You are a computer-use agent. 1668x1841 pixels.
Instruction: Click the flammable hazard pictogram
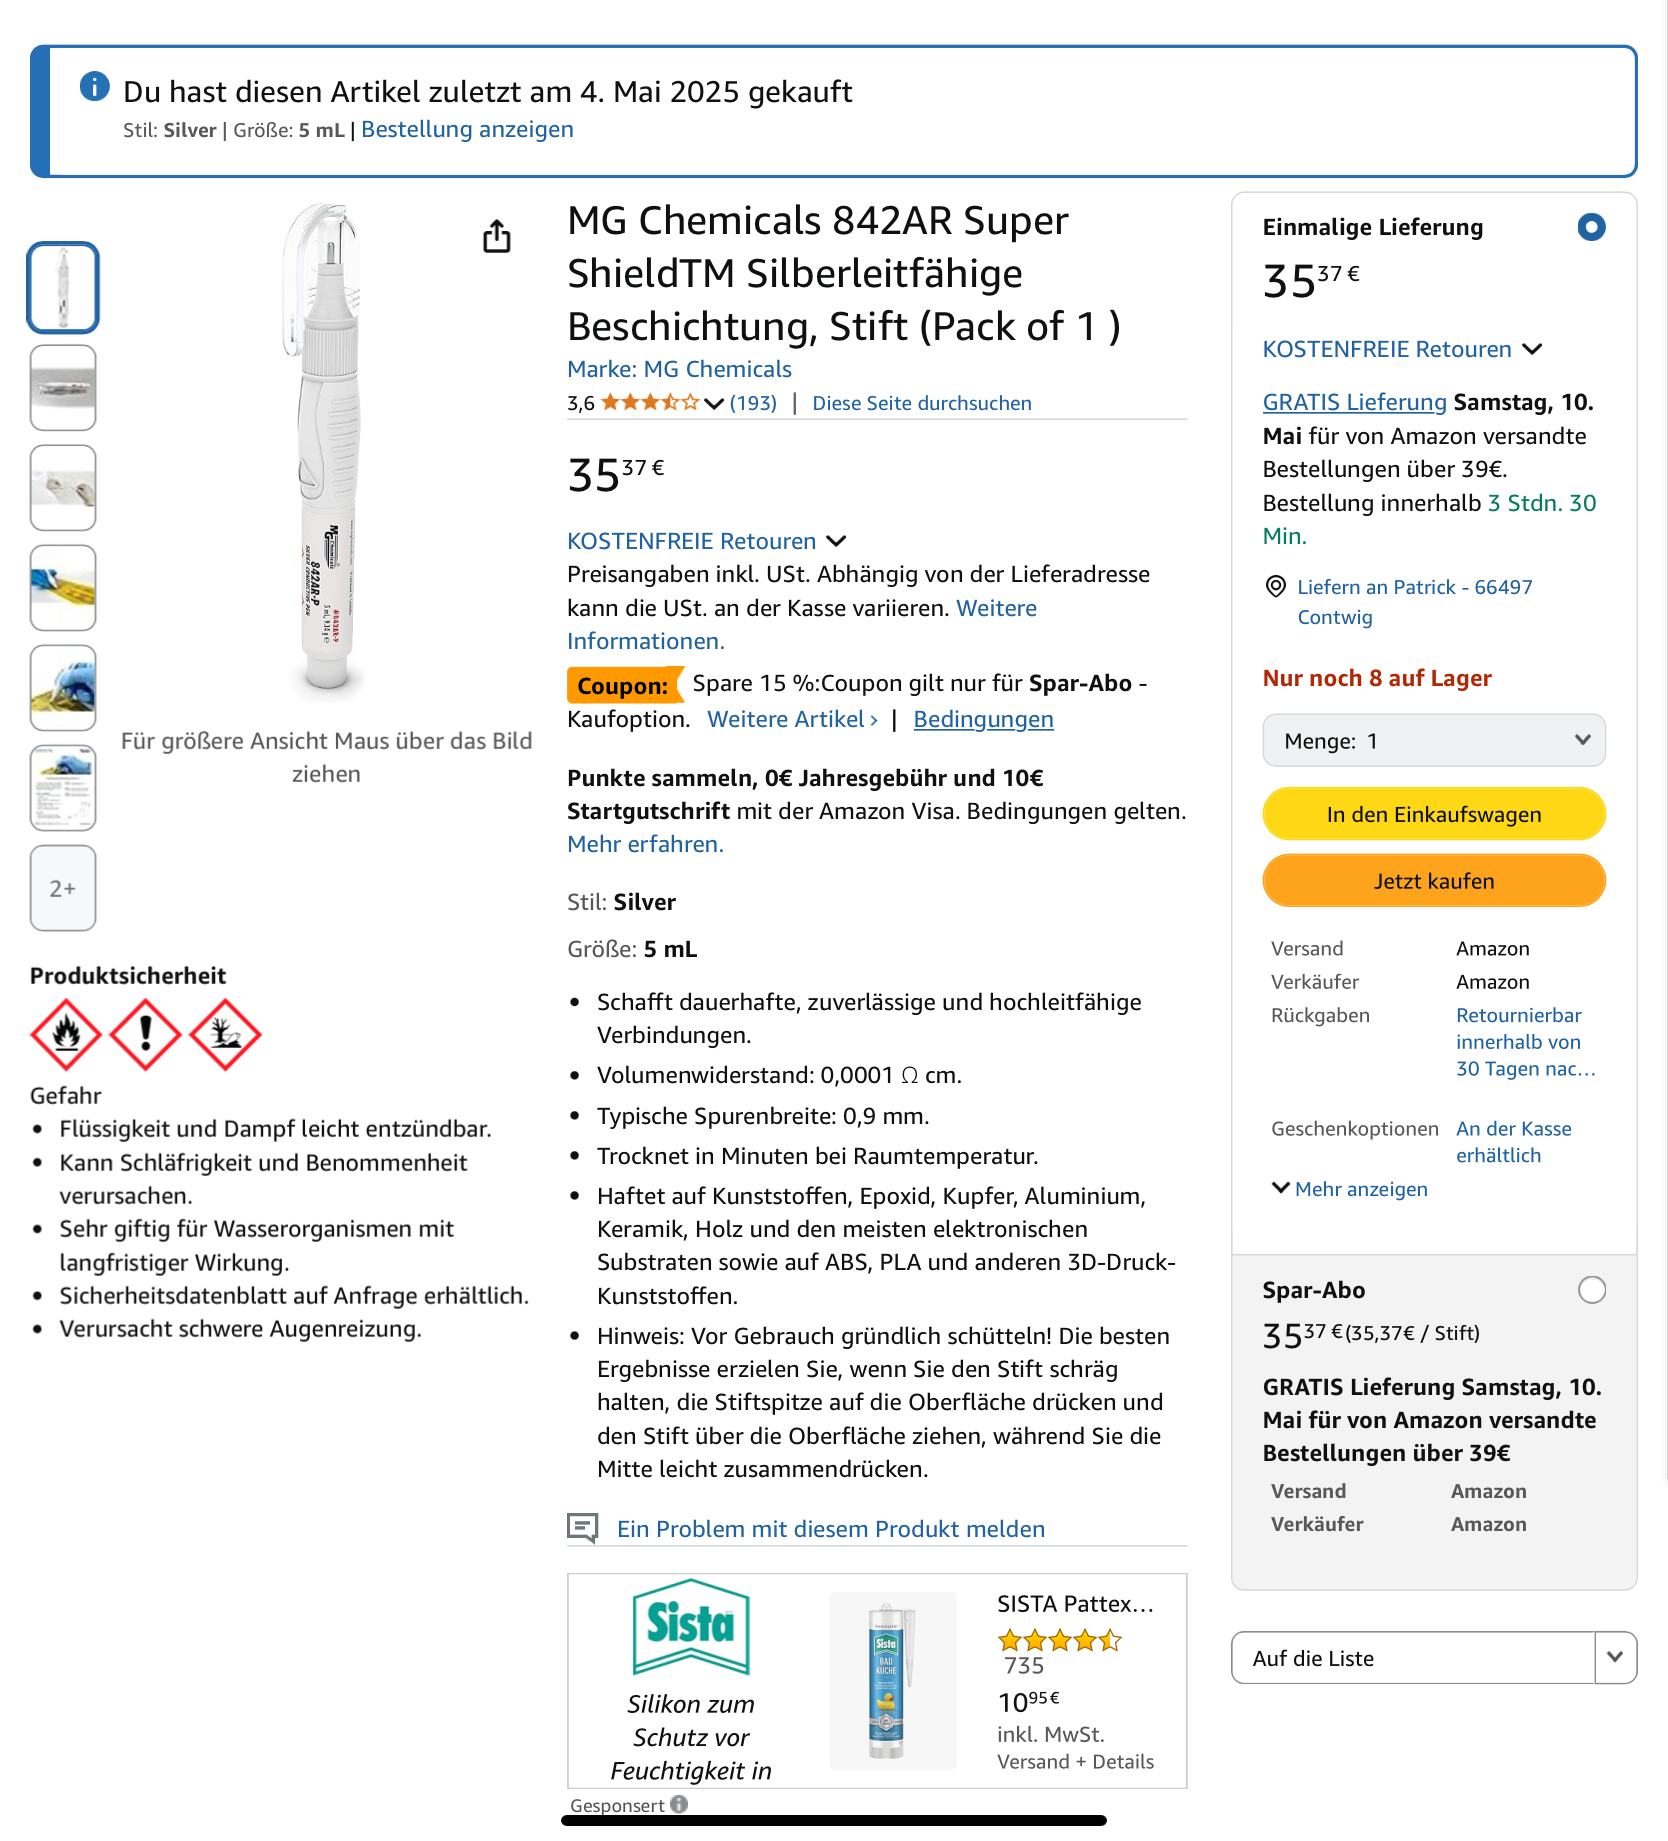(x=66, y=1034)
